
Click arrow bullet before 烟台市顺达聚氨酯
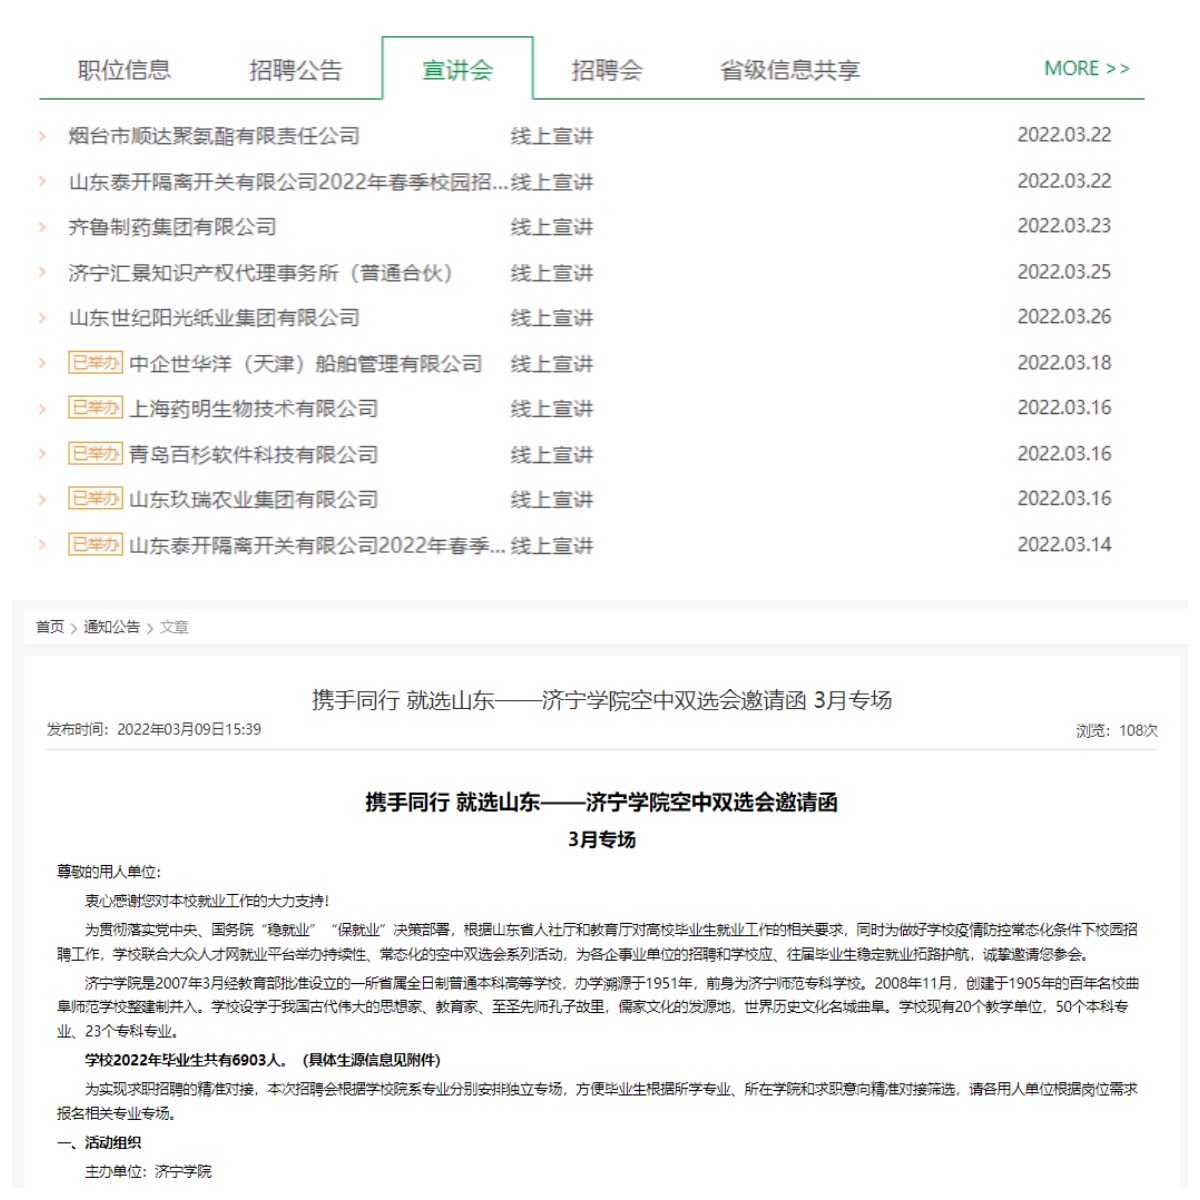42,136
